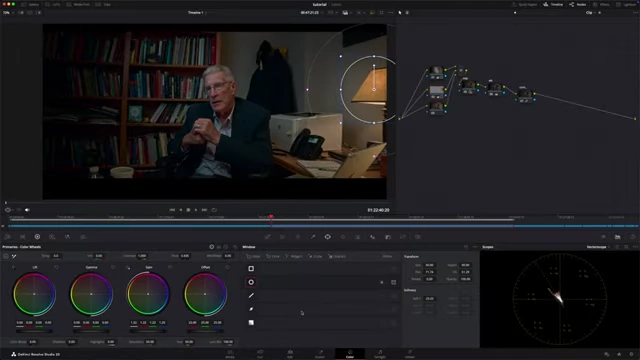This screenshot has width=640, height=360.
Task: Click the Quick Export button
Action: point(525,4)
